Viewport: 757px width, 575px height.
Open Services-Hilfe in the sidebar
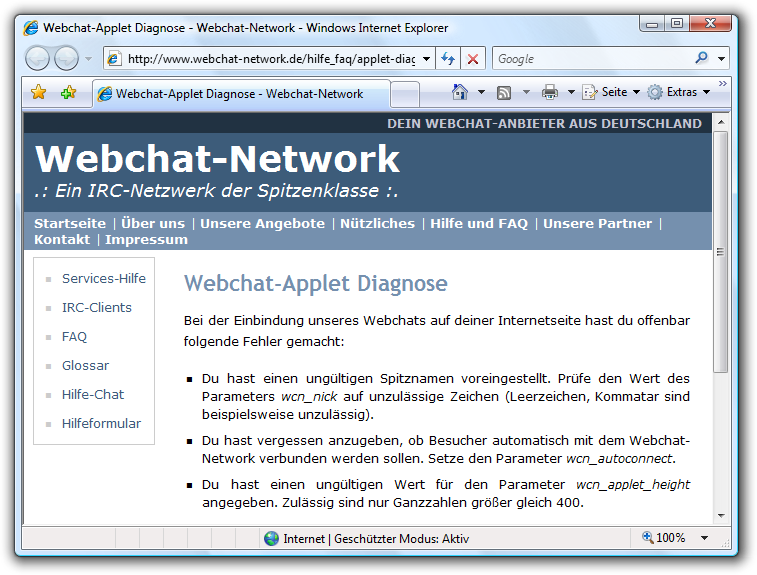tap(104, 279)
